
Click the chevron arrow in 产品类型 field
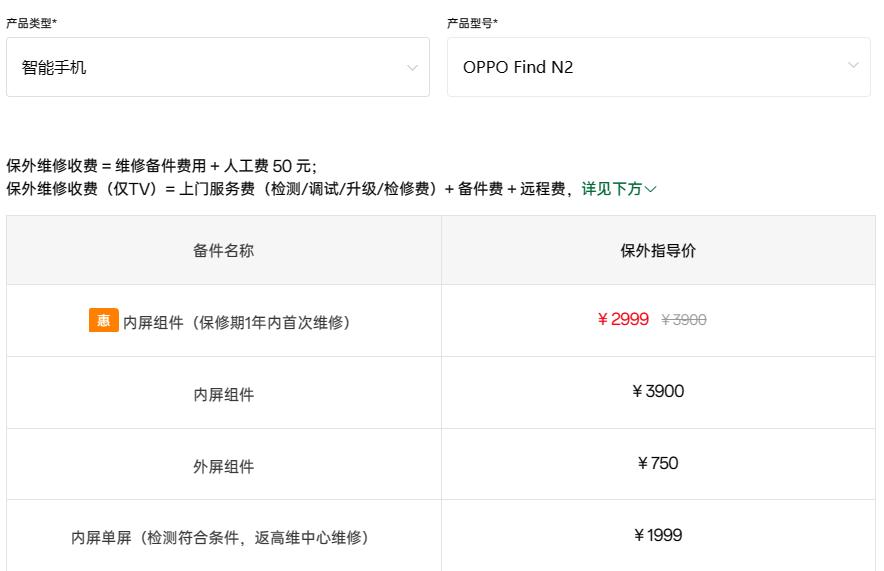click(x=412, y=68)
